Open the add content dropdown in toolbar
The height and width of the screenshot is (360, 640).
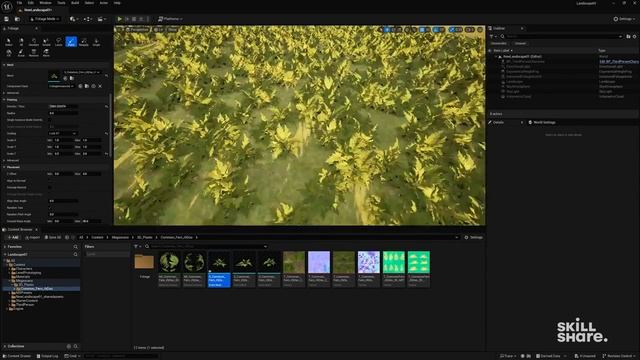pos(73,19)
